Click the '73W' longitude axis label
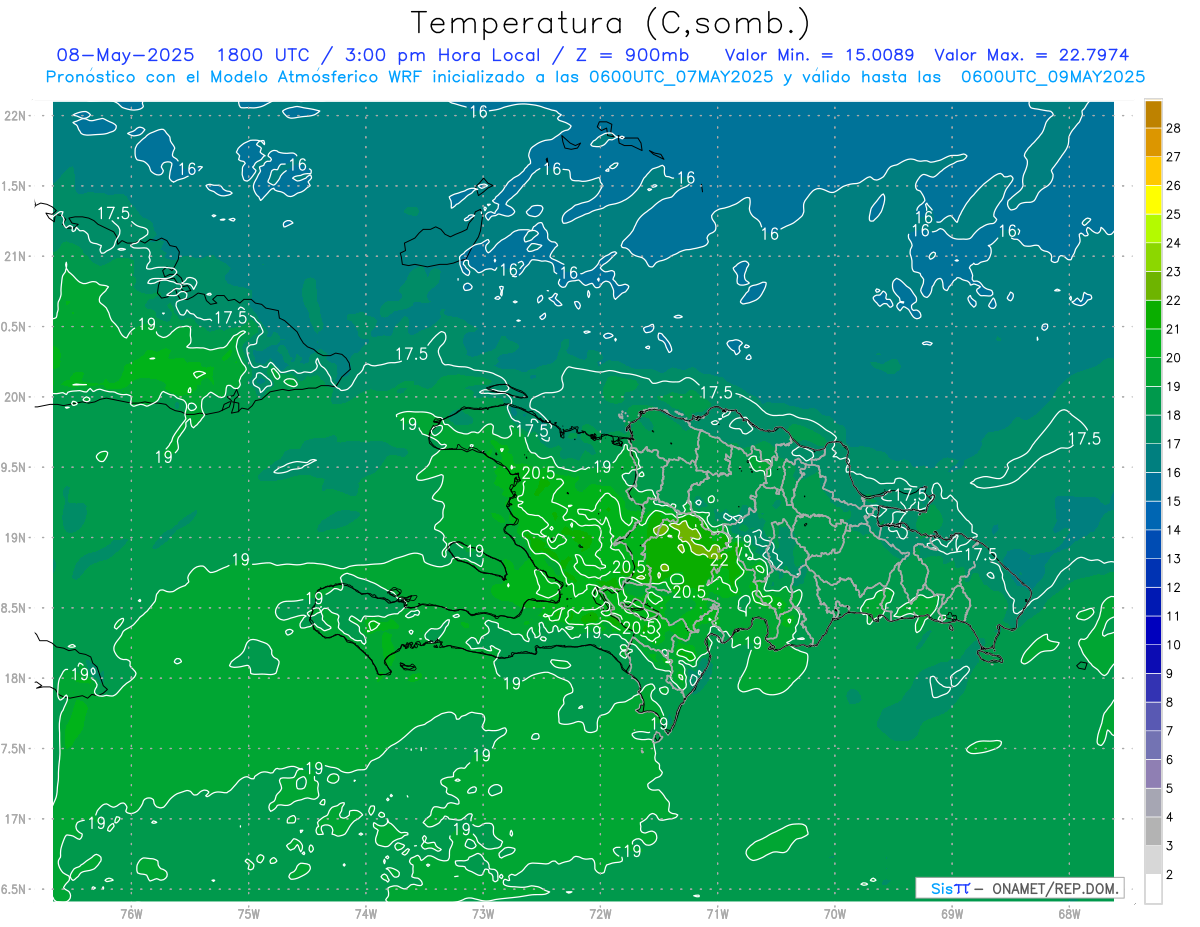 pyautogui.click(x=483, y=914)
